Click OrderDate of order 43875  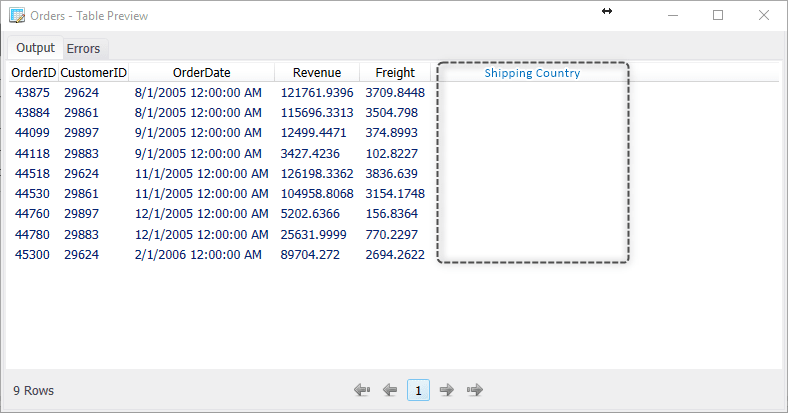198,93
